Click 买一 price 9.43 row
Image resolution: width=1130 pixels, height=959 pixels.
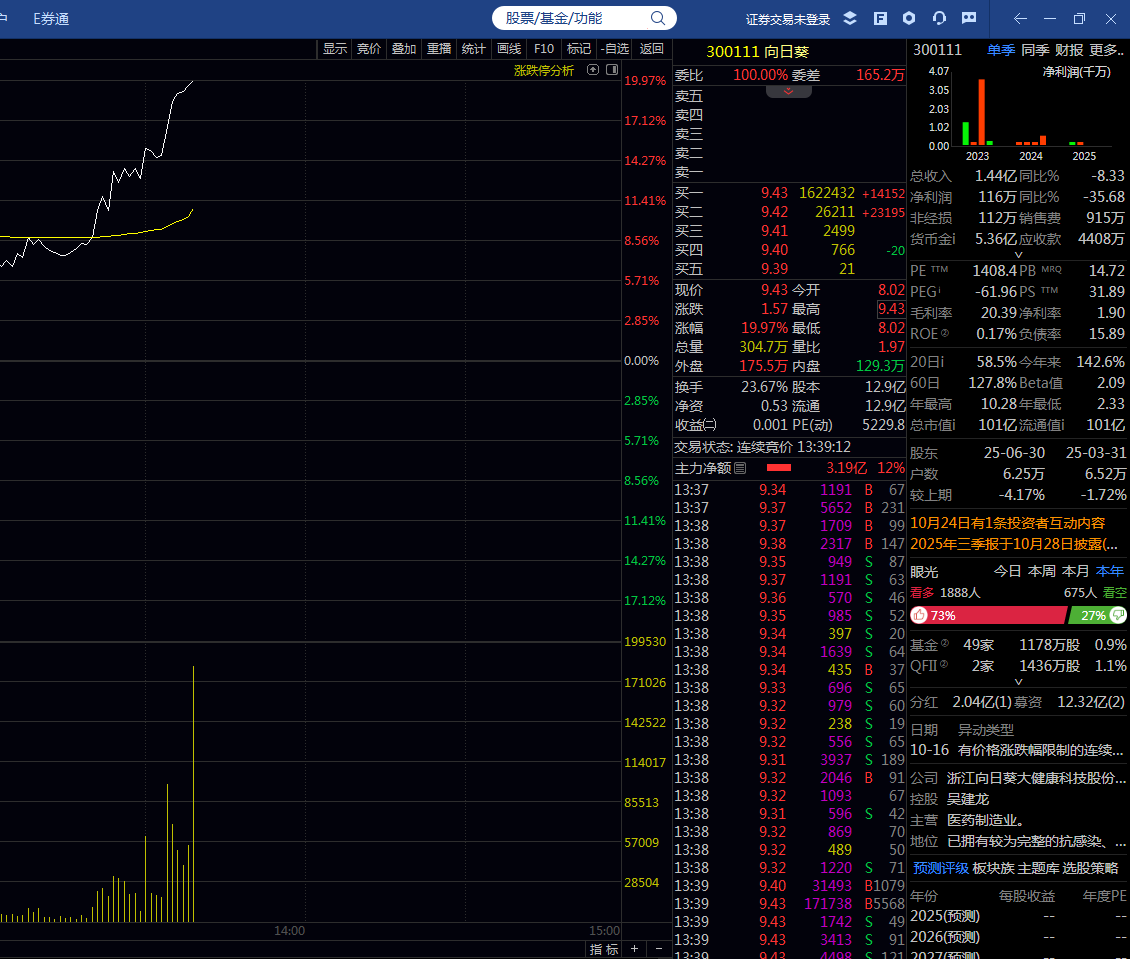pos(789,193)
